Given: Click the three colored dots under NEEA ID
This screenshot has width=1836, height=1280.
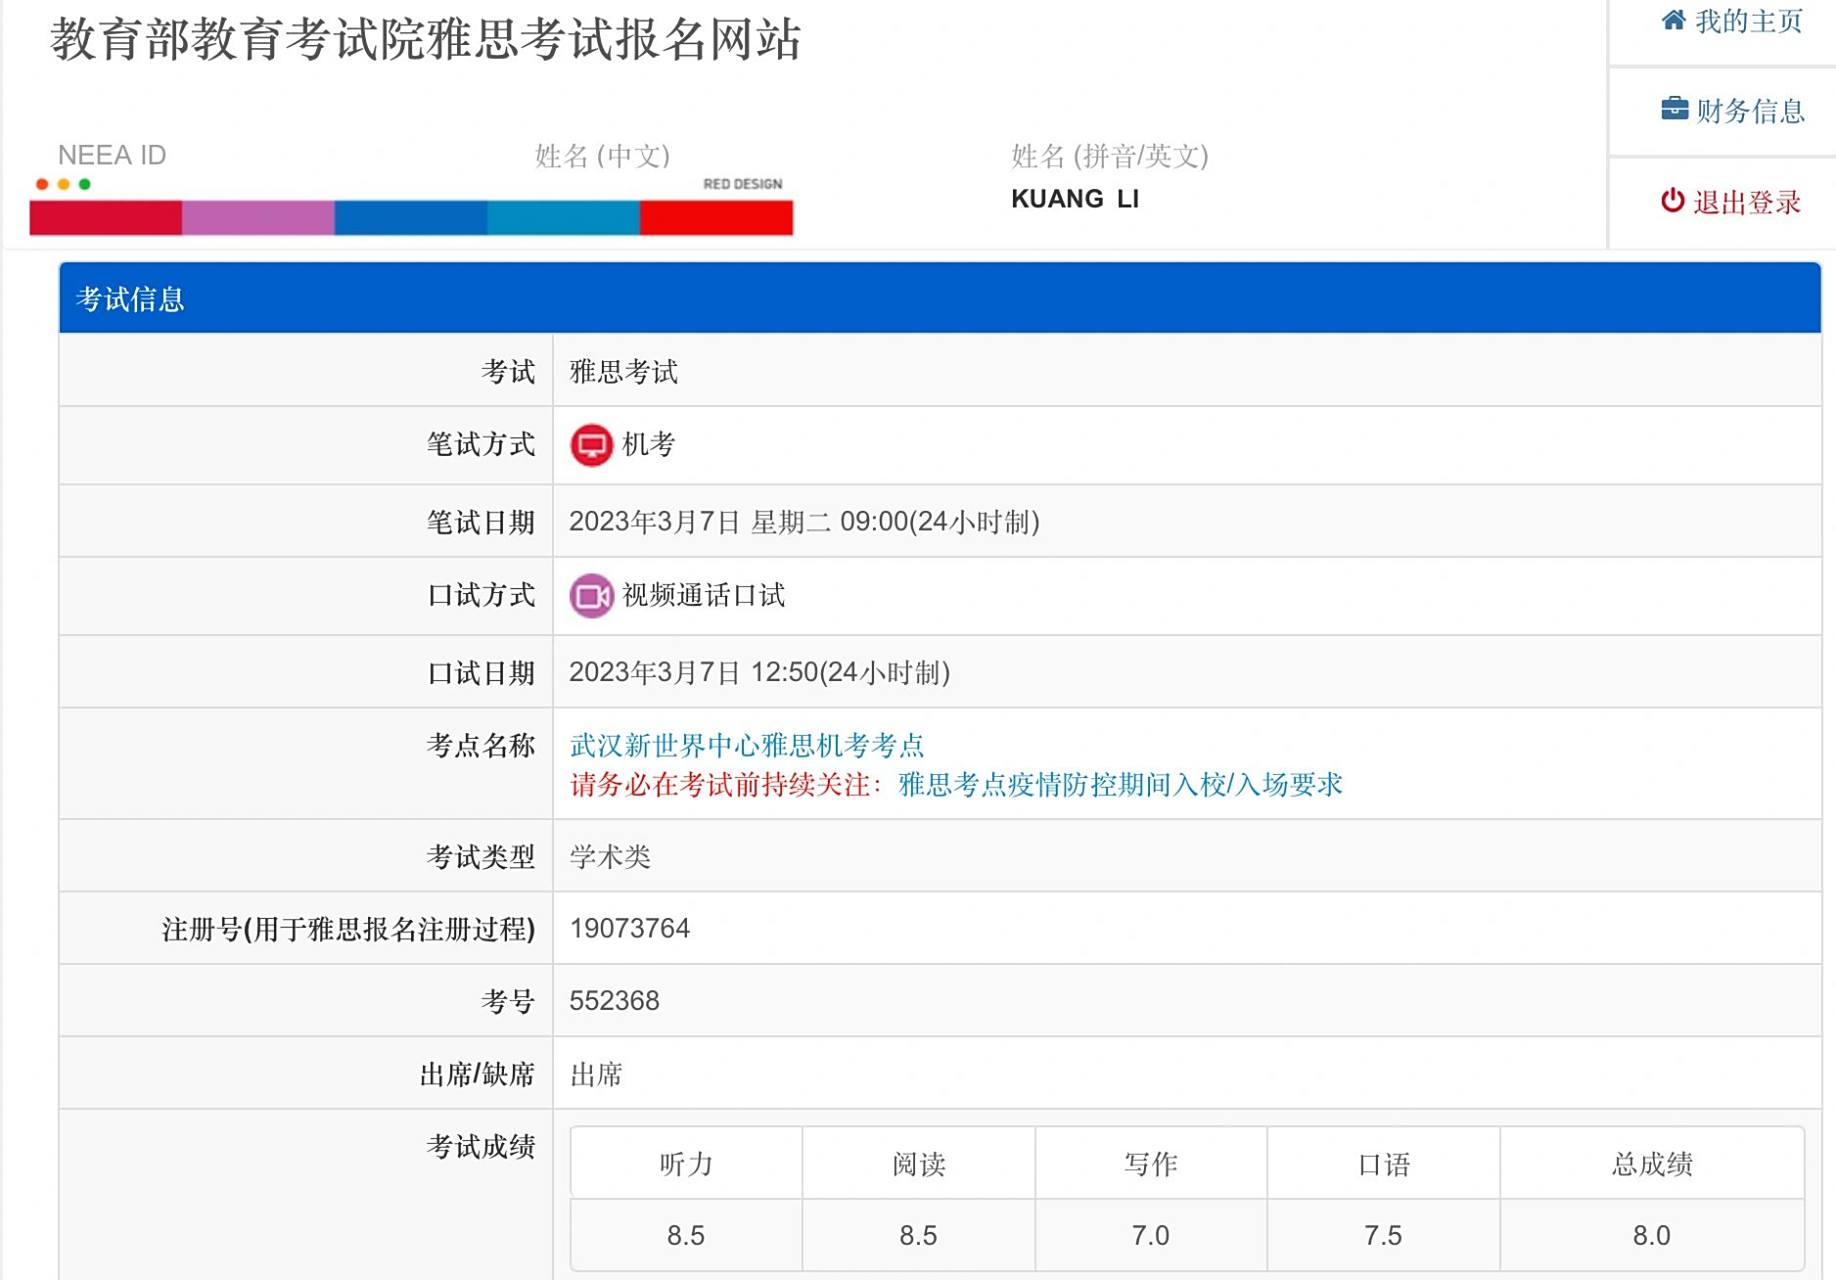Looking at the screenshot, I should (x=61, y=183).
